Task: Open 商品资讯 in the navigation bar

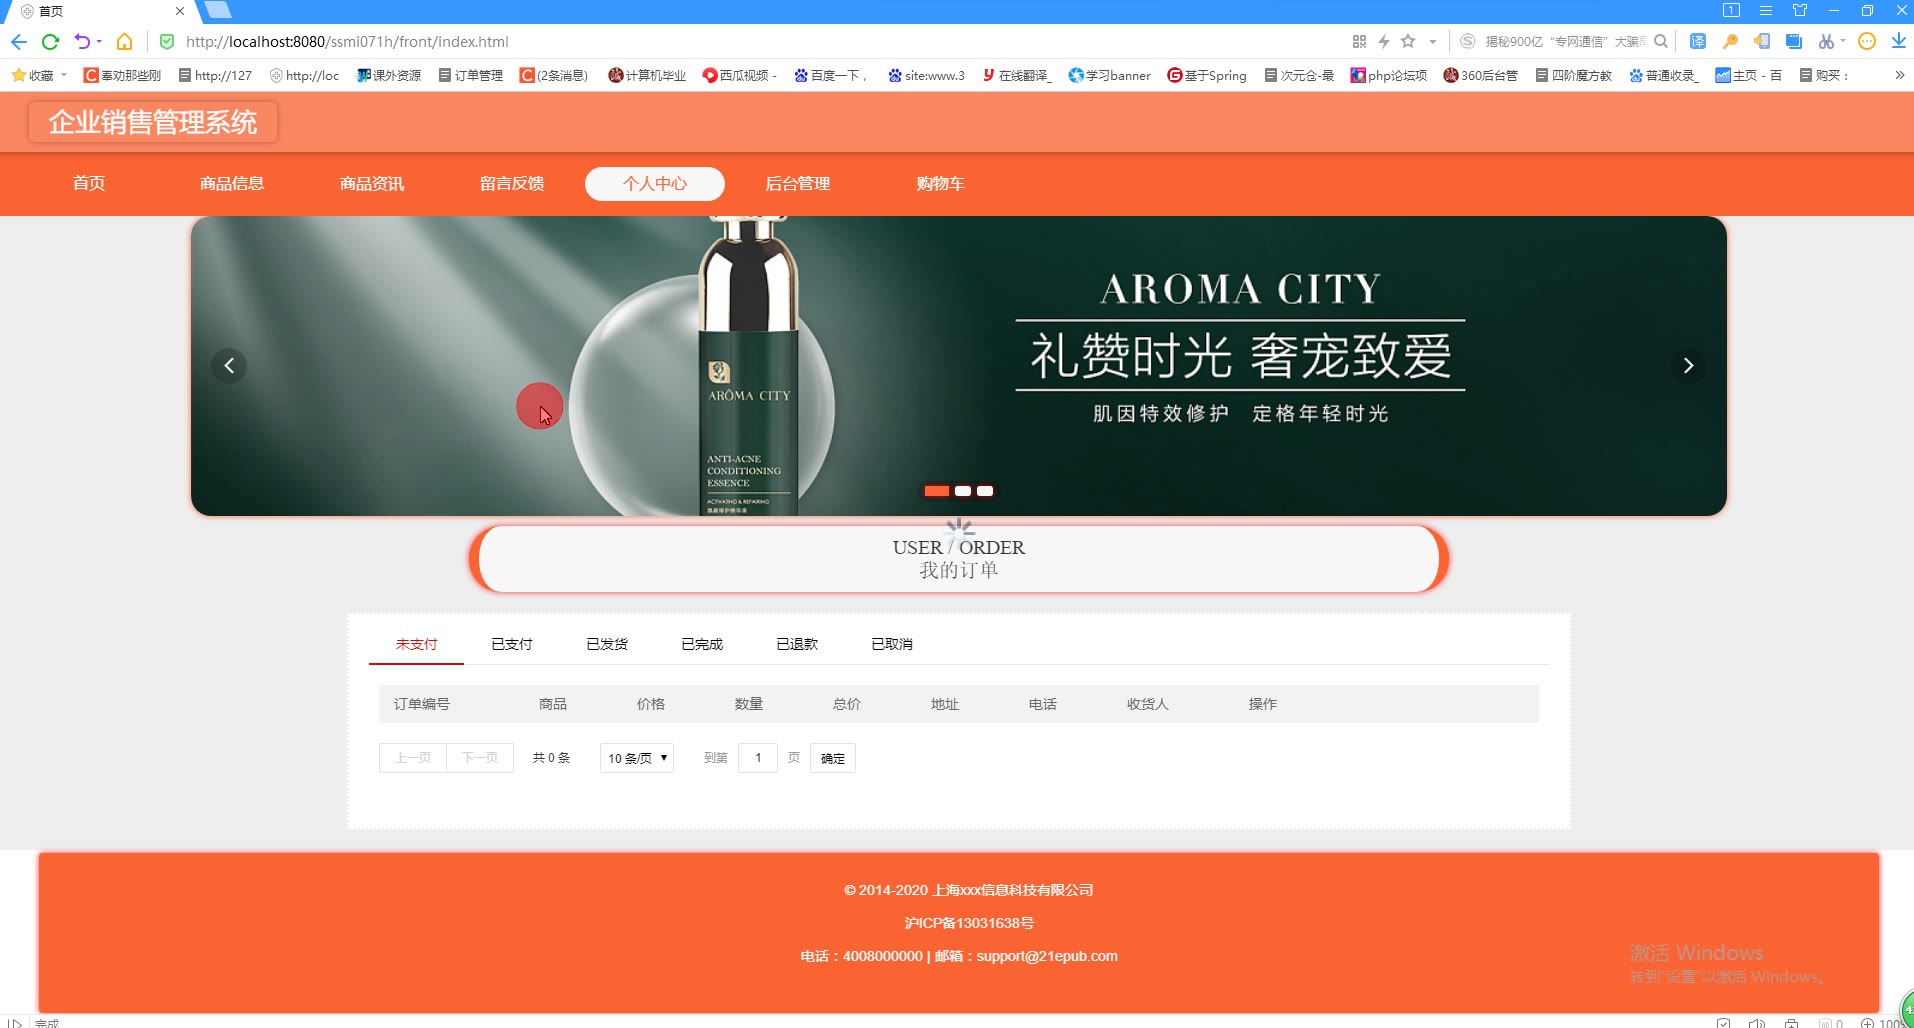Action: (x=372, y=184)
